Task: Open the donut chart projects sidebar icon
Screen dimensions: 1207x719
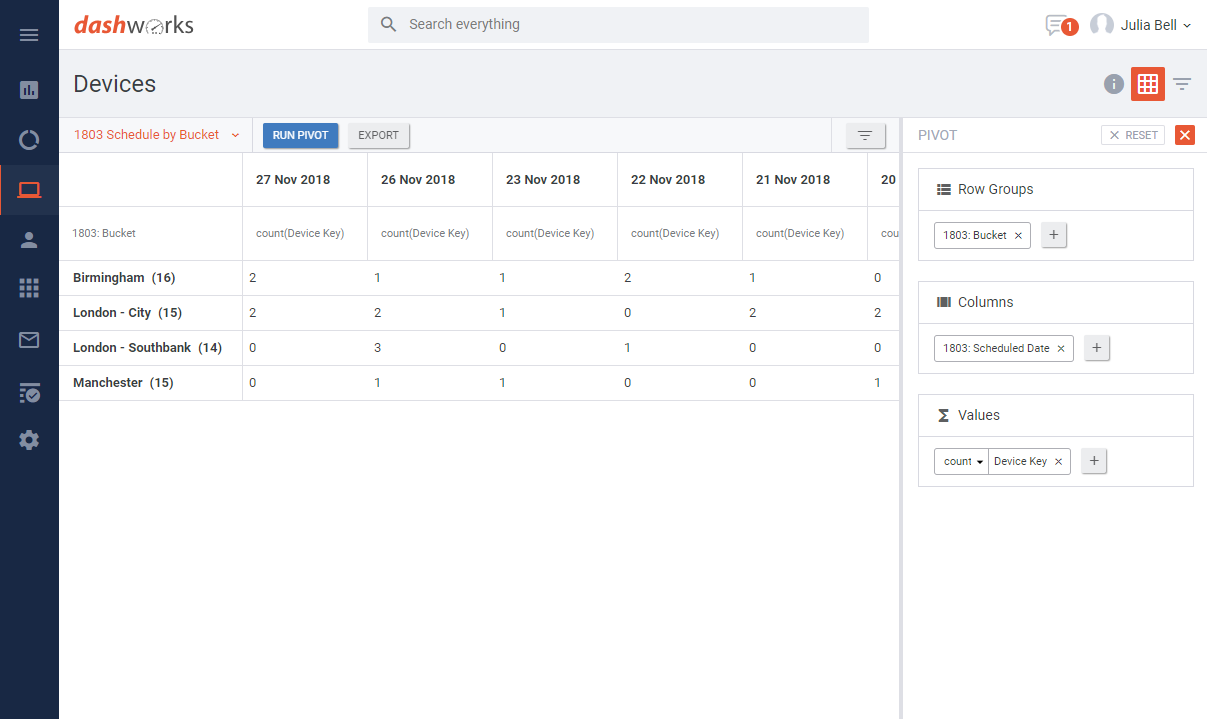Action: [29, 140]
